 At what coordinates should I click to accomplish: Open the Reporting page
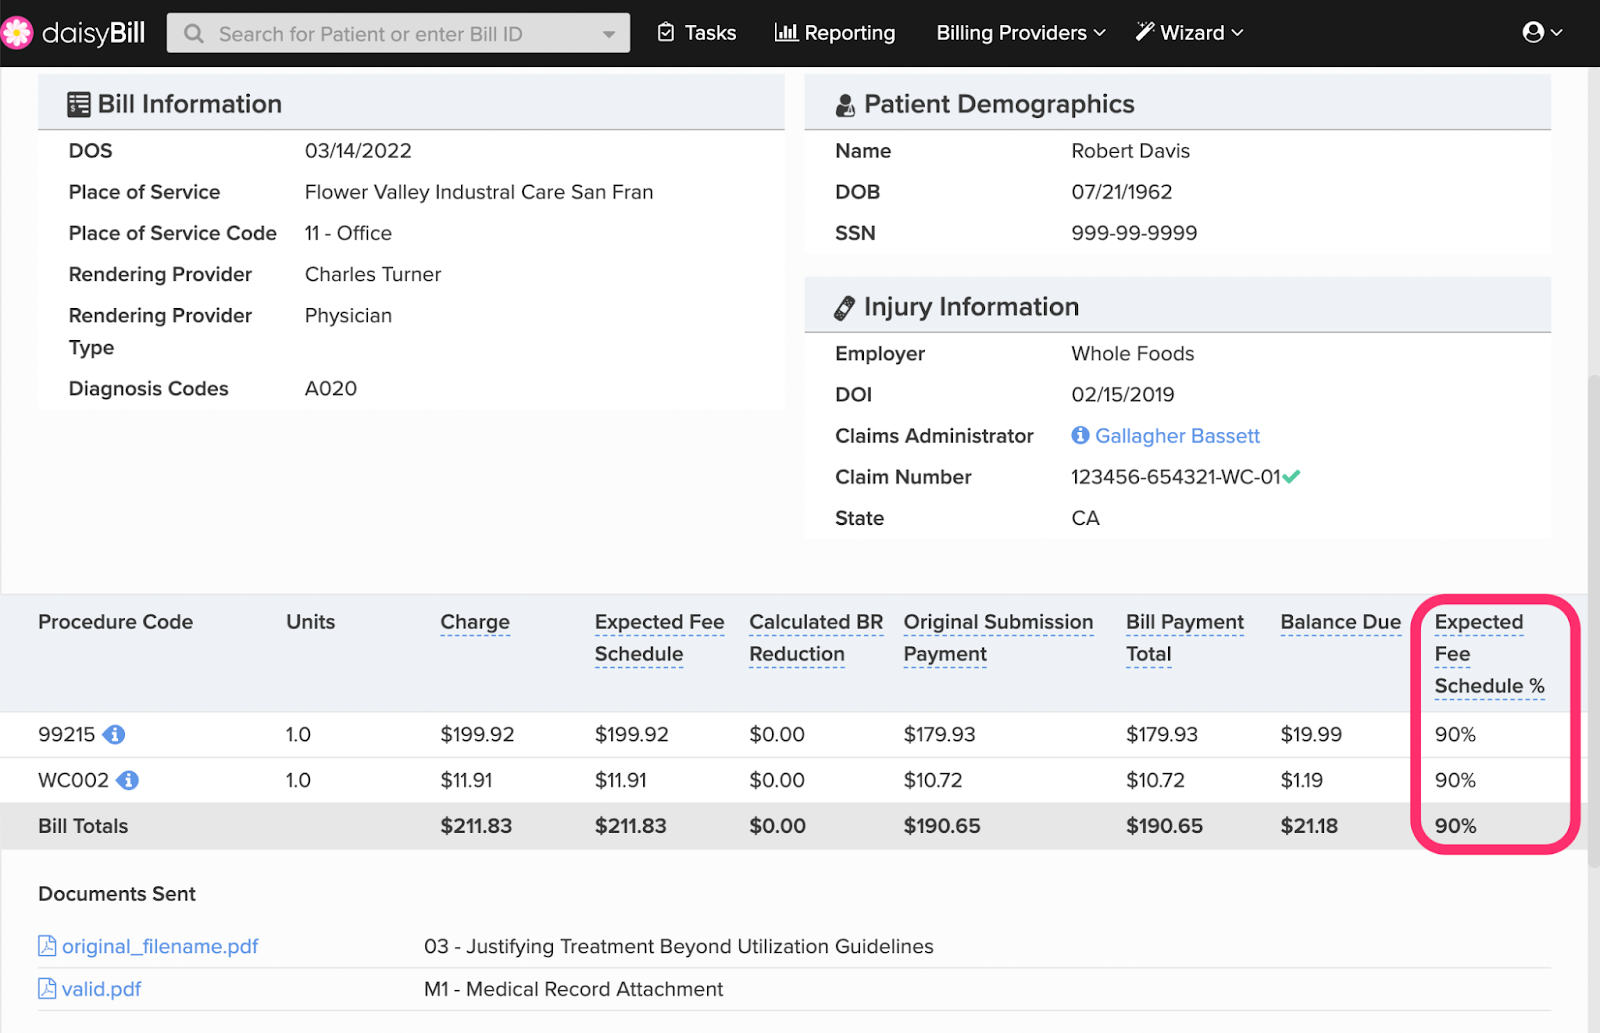pyautogui.click(x=835, y=33)
